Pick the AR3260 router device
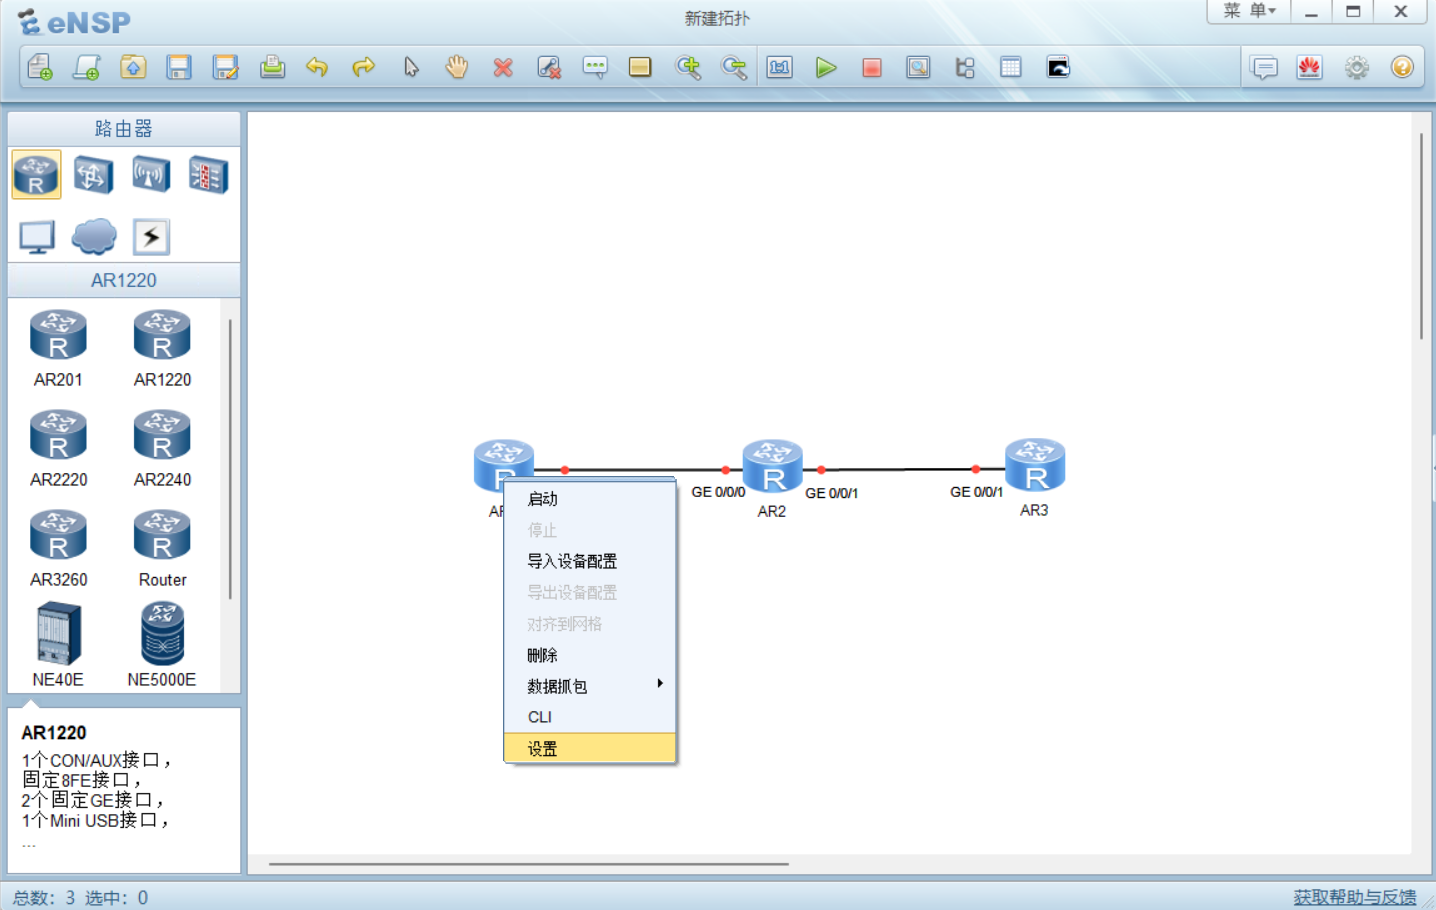The height and width of the screenshot is (910, 1436). click(58, 548)
